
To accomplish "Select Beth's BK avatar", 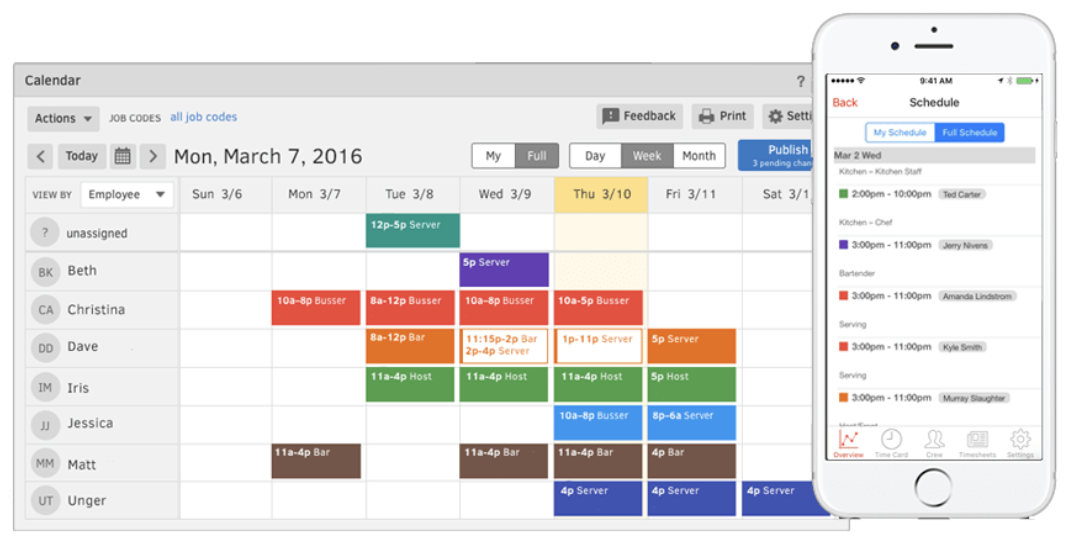I will click(45, 272).
